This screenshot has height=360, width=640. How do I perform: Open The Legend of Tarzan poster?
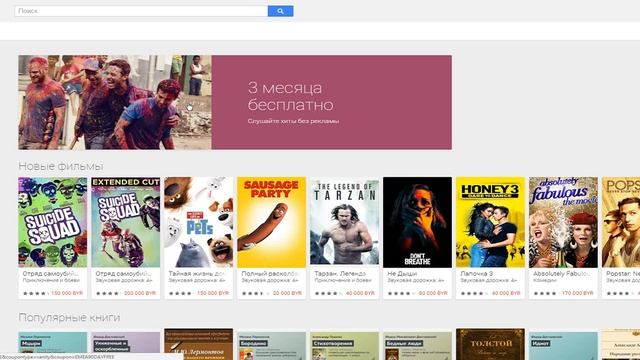344,222
